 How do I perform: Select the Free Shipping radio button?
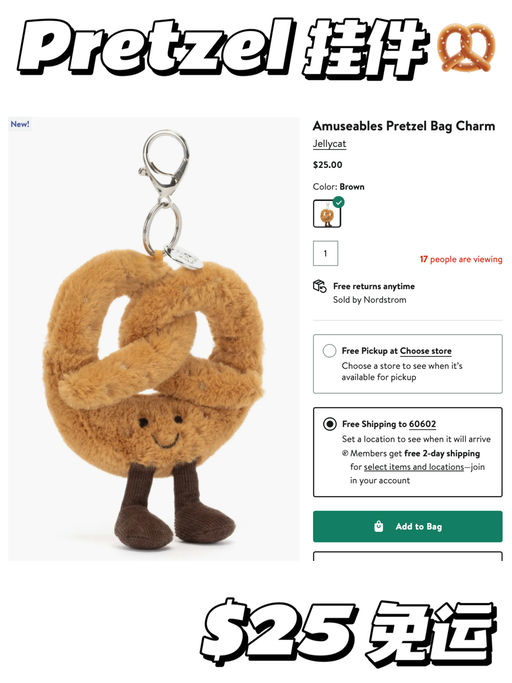click(330, 424)
